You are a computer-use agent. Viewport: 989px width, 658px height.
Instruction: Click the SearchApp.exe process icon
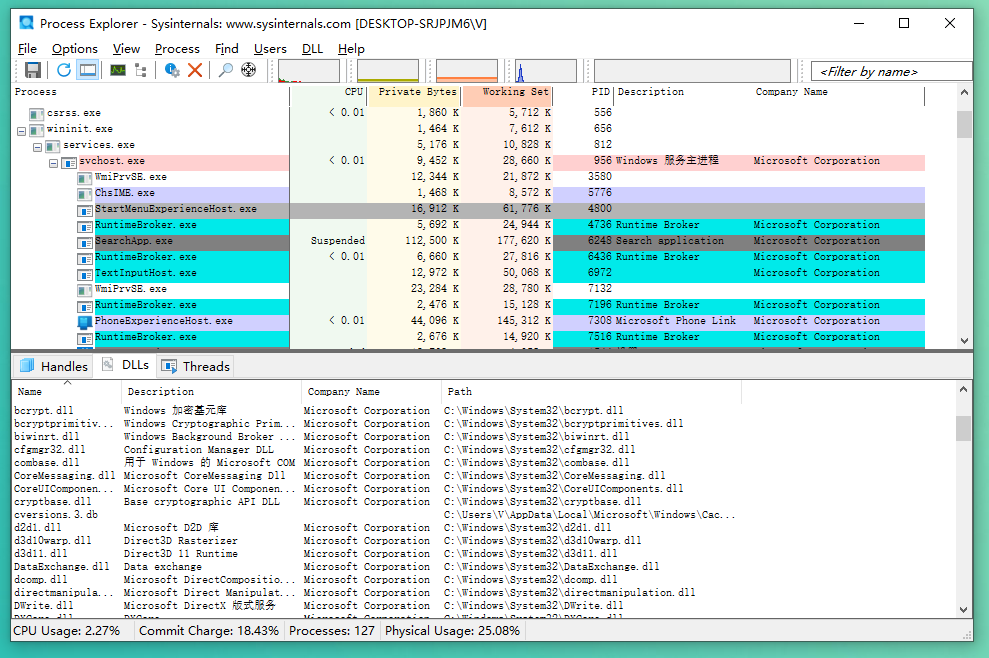85,242
